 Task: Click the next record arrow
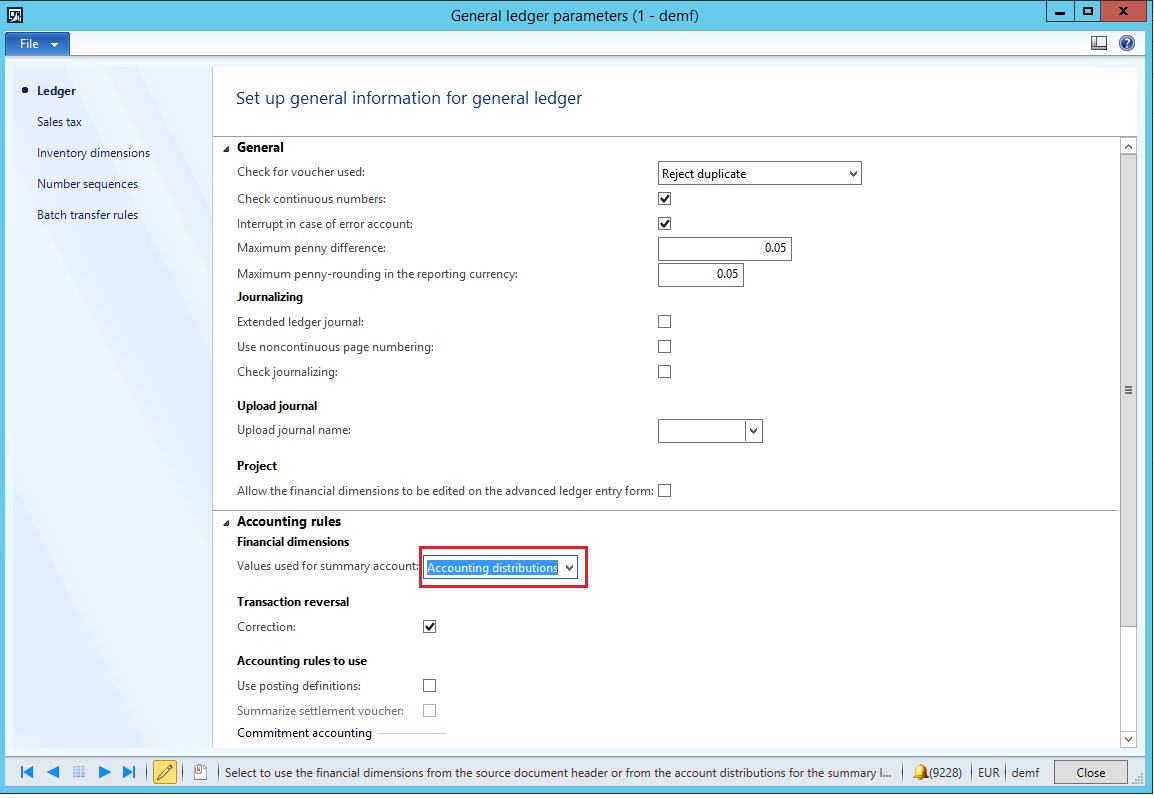(104, 772)
